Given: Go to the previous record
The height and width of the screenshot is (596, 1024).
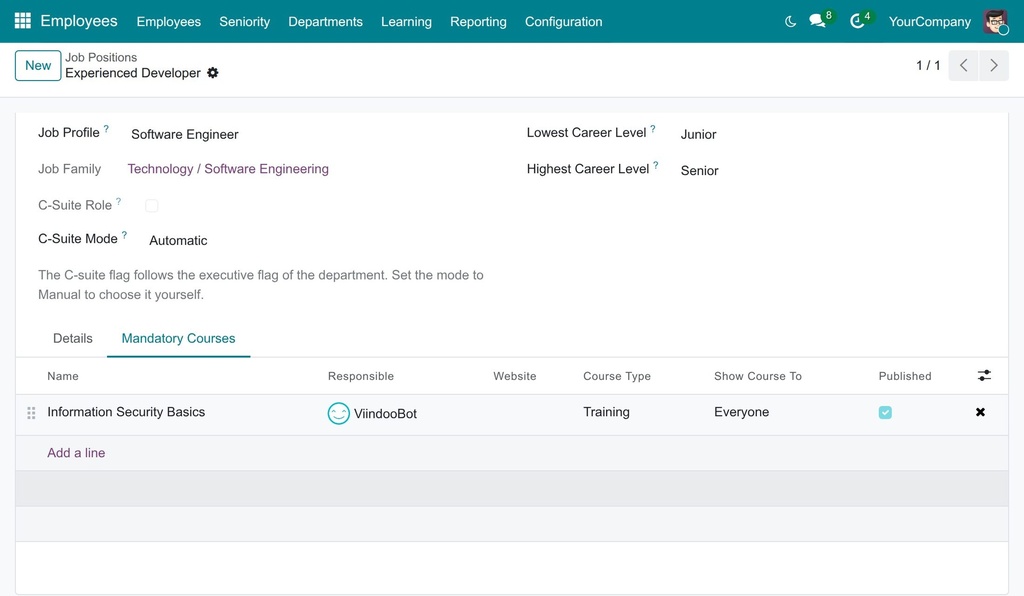Looking at the screenshot, I should (x=963, y=65).
